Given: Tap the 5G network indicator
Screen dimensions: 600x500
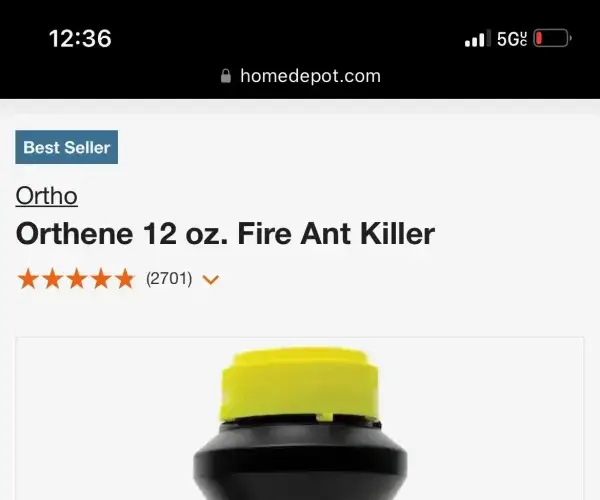Looking at the screenshot, I should coord(512,39).
